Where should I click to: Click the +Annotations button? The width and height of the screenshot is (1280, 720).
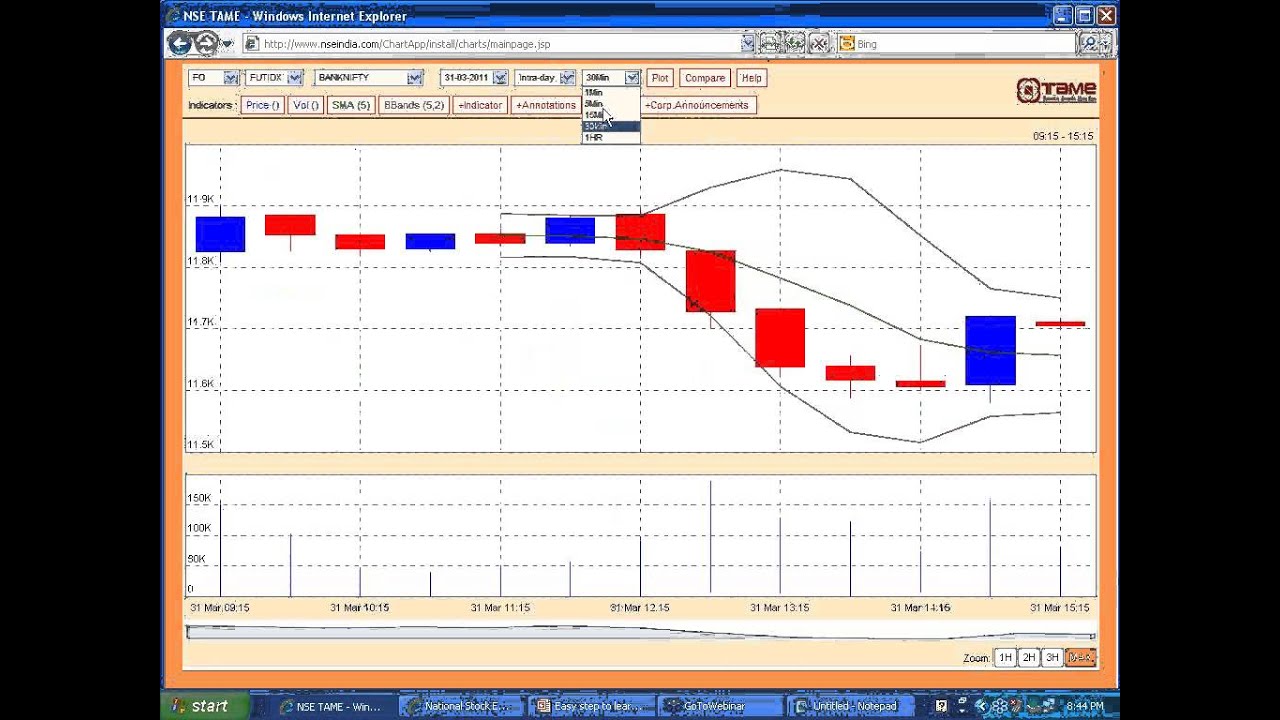pyautogui.click(x=545, y=105)
